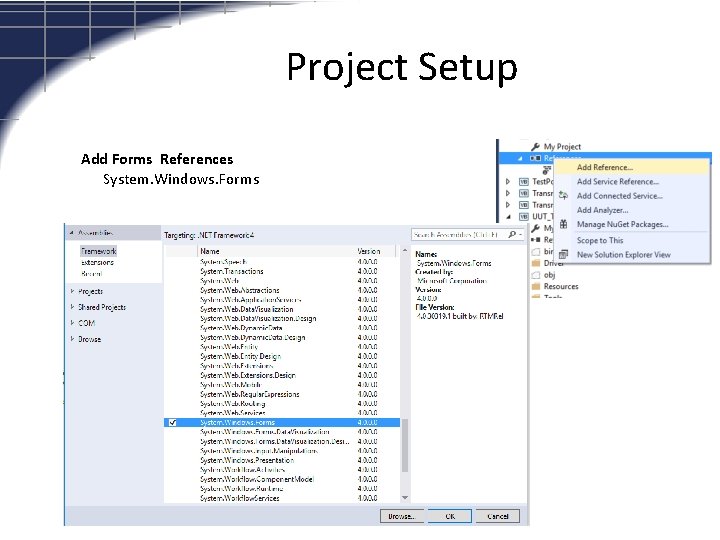Select the System.Workflow.ComponentModel row
This screenshot has width=720, height=540.
(x=282, y=479)
